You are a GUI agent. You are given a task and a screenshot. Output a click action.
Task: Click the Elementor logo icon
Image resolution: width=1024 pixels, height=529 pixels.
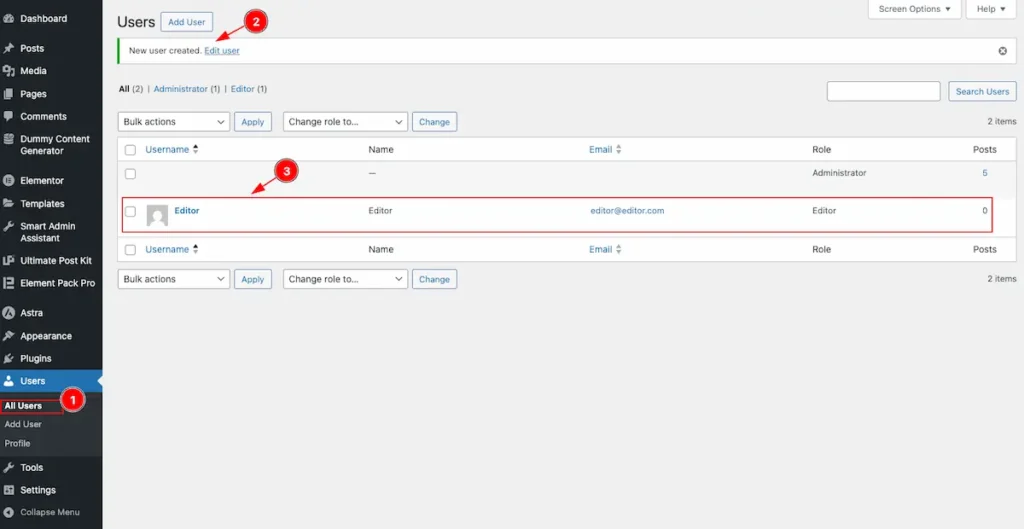coord(8,181)
